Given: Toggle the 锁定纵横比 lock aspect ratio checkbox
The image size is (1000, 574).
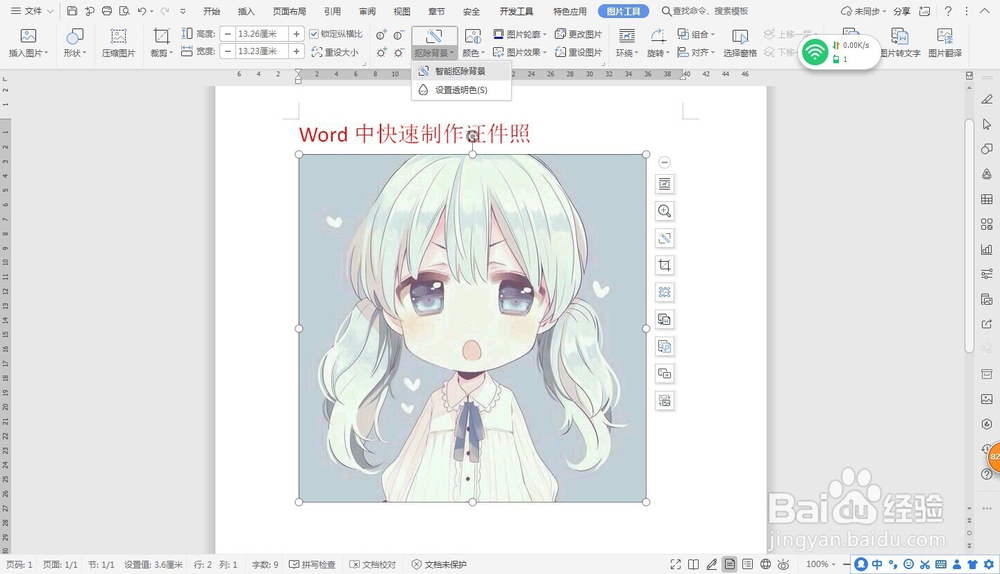Looking at the screenshot, I should (314, 34).
